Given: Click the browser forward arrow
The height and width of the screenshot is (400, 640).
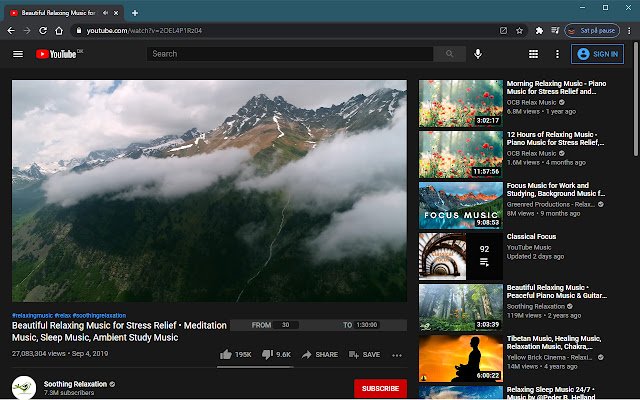Looking at the screenshot, I should (27, 31).
